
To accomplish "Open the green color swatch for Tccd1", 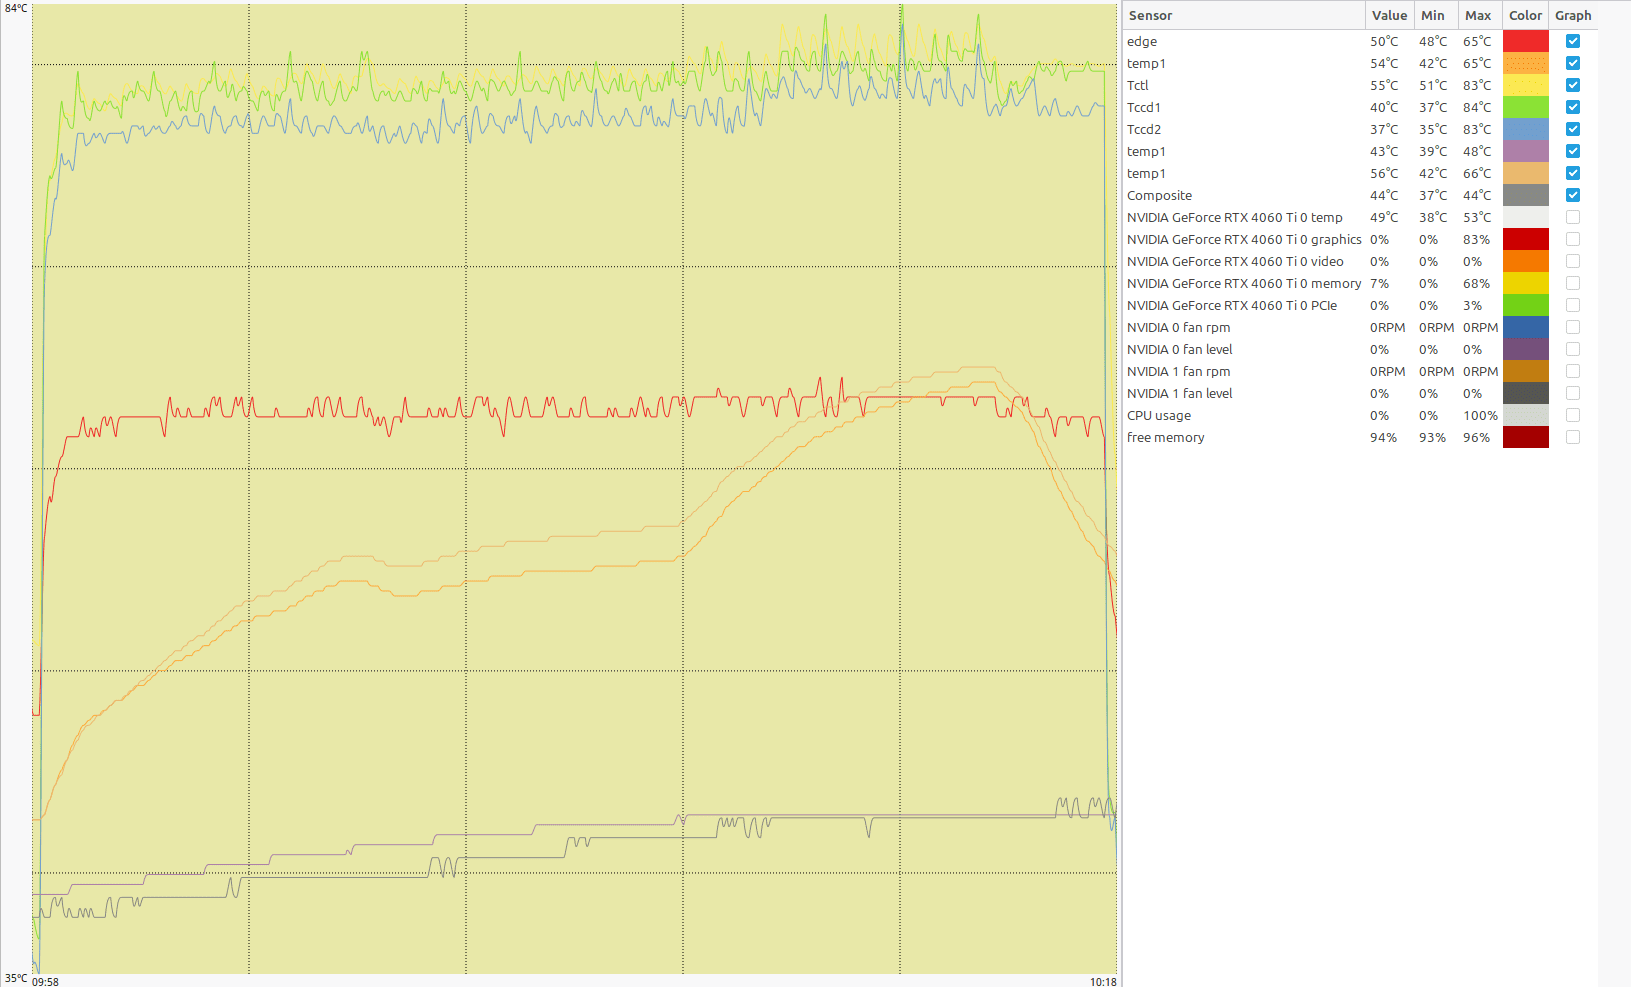I will pos(1525,107).
